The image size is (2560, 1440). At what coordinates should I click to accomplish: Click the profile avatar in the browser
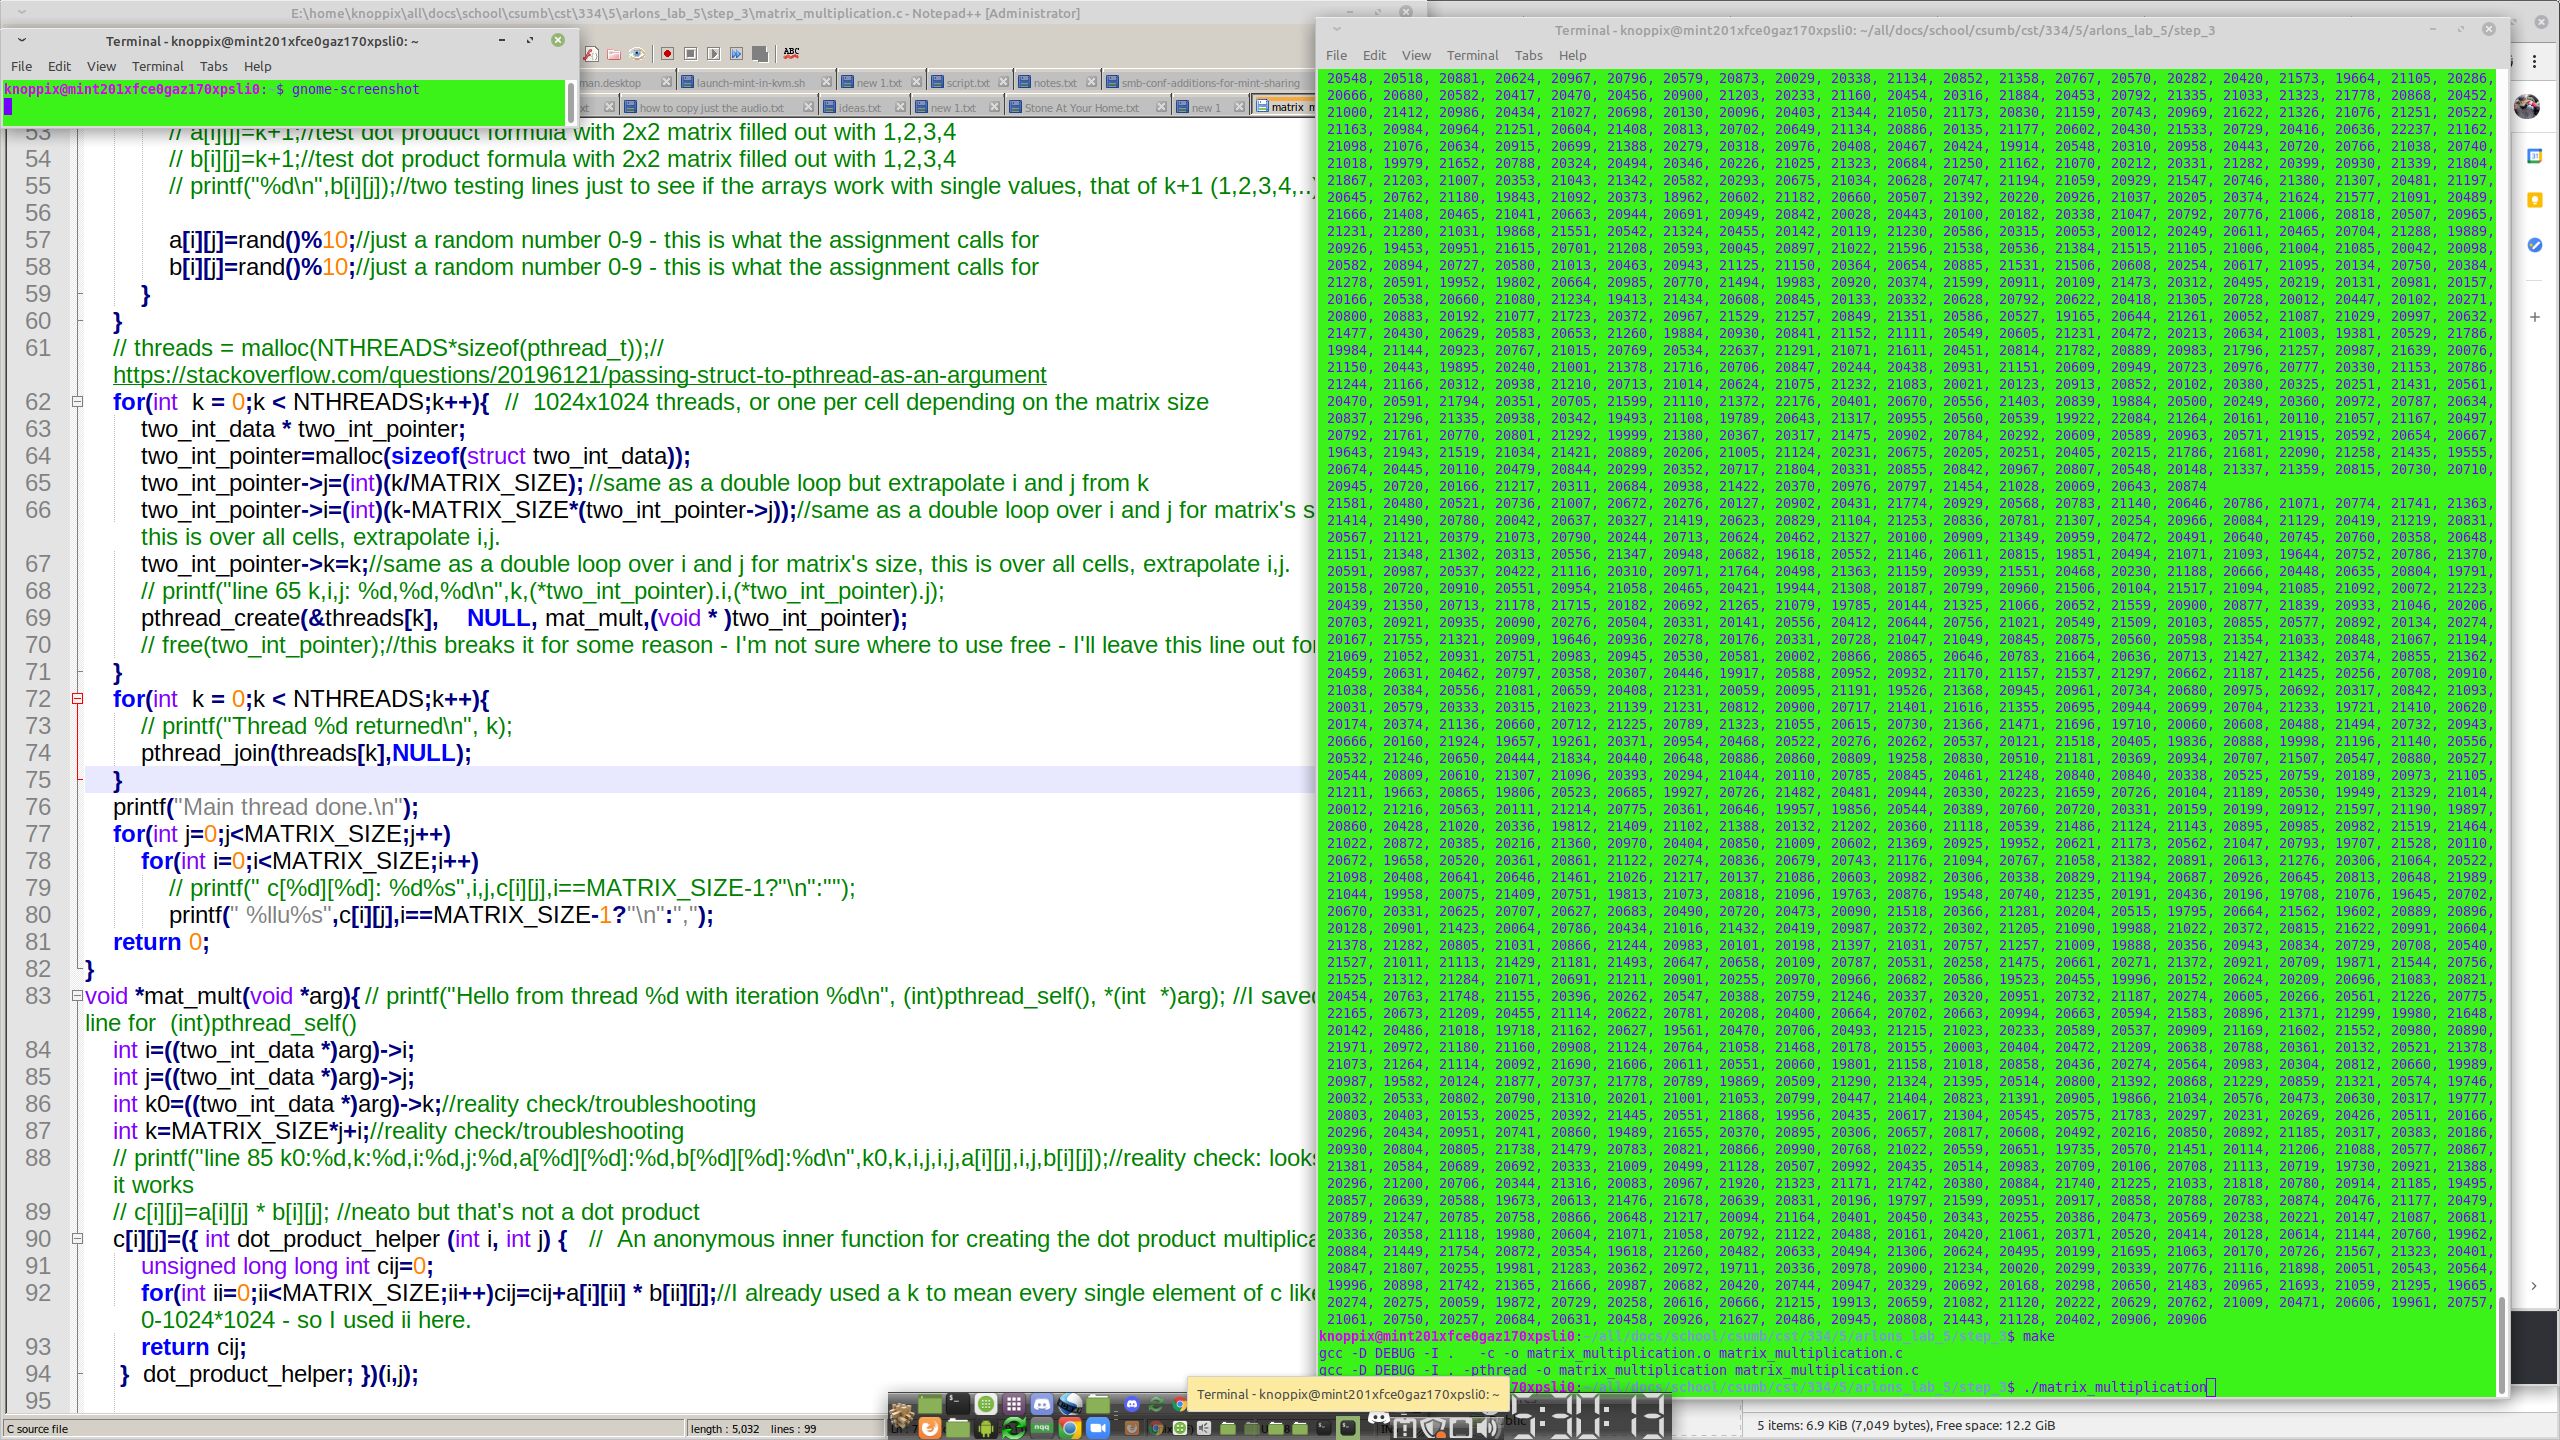[2527, 106]
